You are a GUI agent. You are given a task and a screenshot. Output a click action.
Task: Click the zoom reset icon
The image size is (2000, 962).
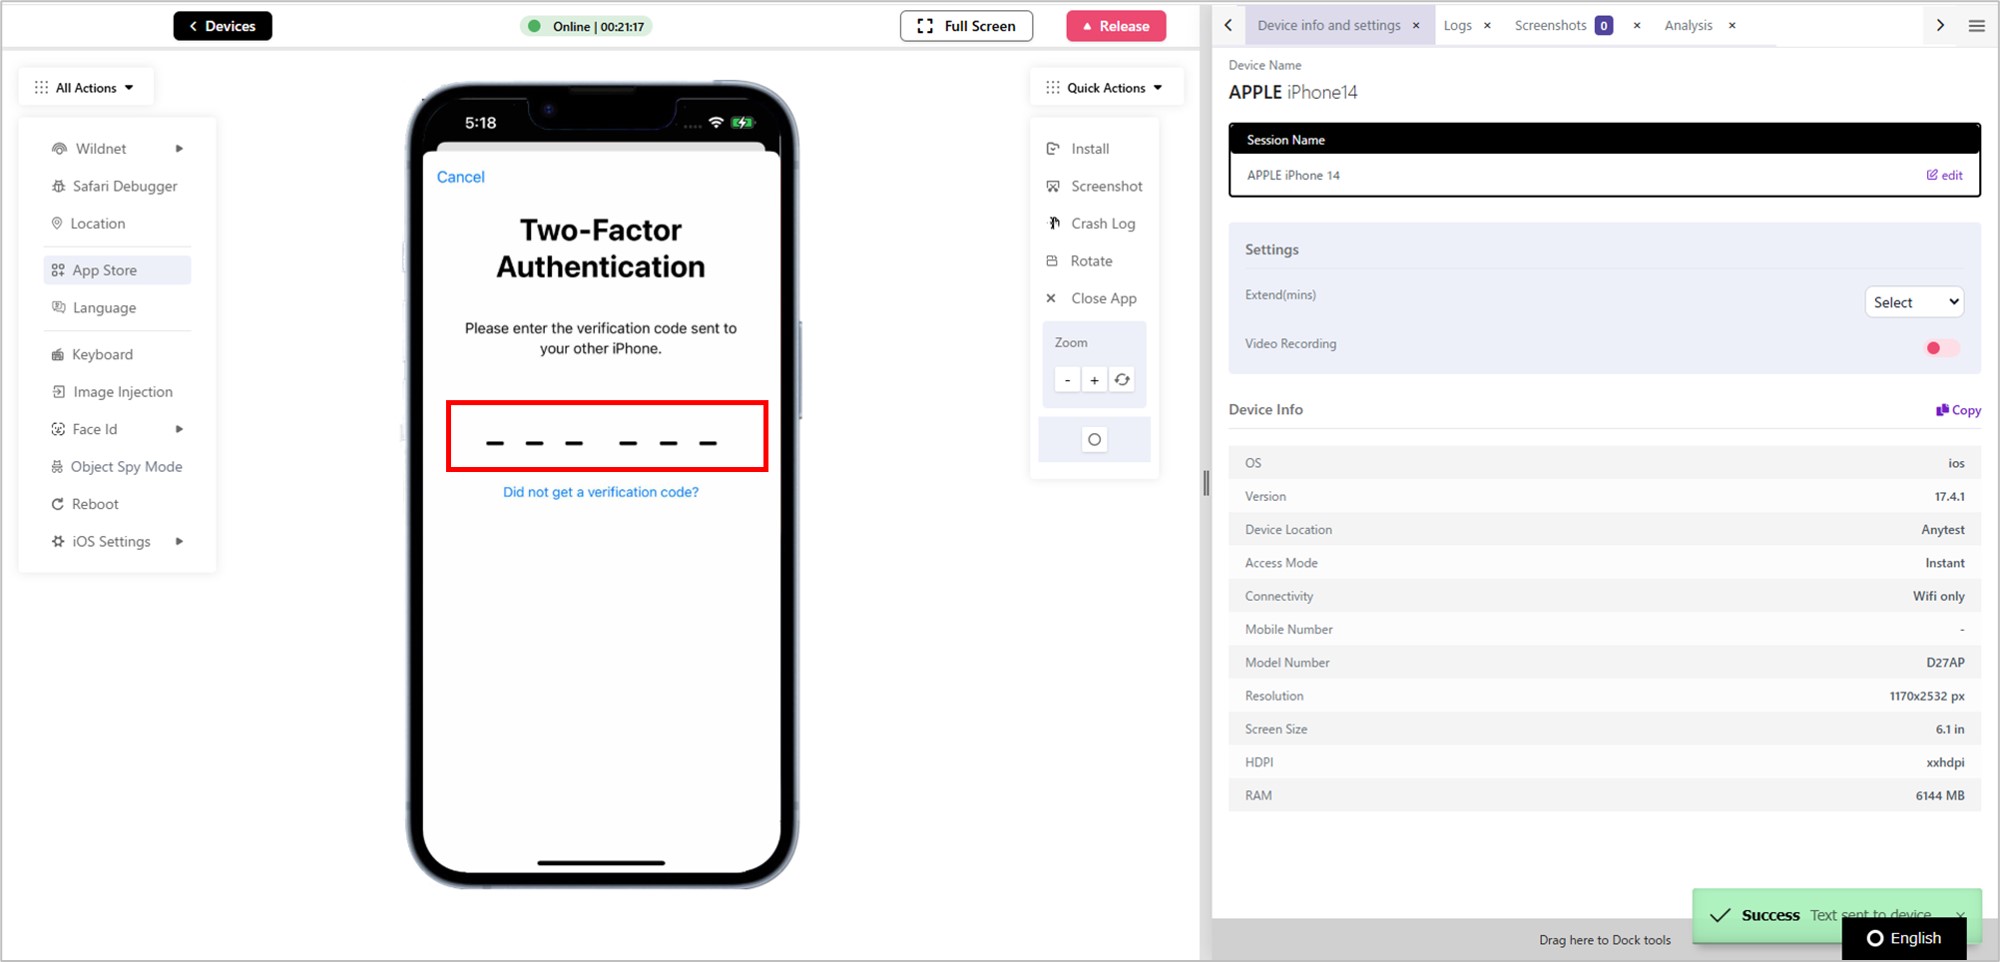[1122, 380]
